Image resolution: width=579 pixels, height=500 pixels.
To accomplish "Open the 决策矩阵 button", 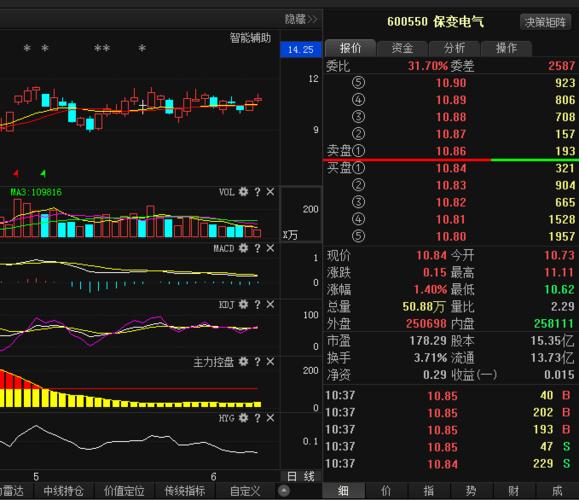I will pyautogui.click(x=545, y=23).
